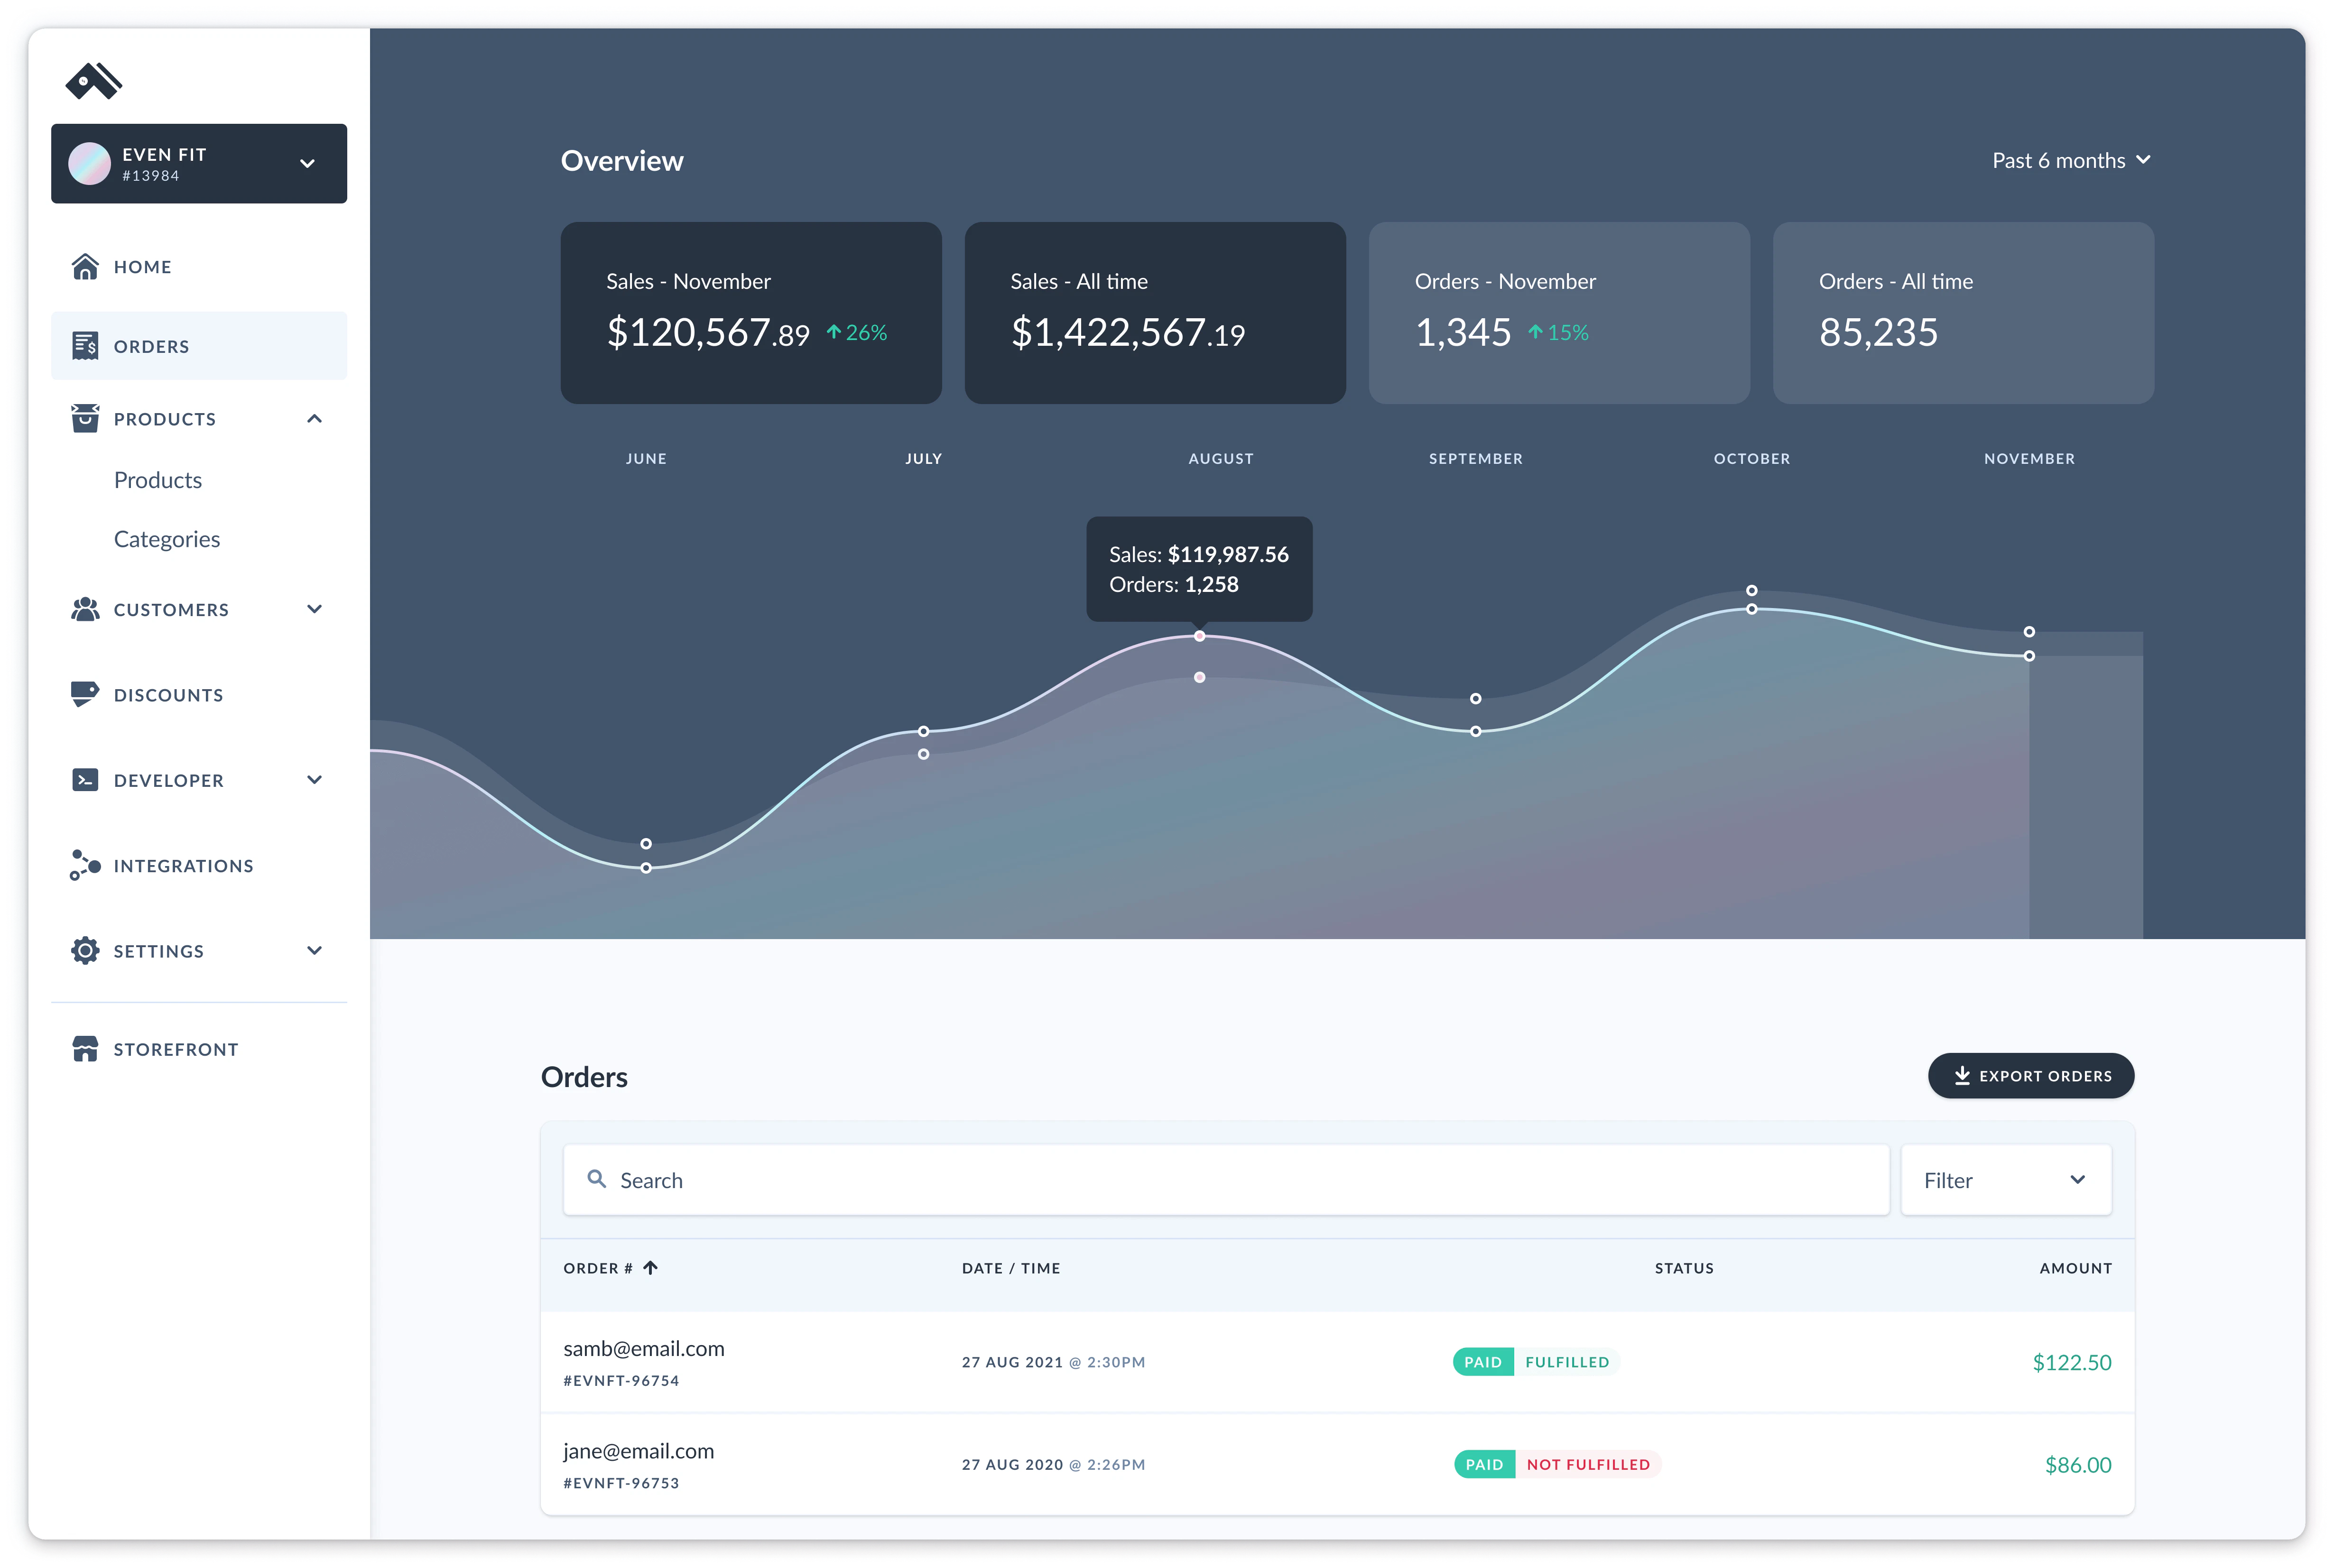Click the FULFILLED status badge
Viewport: 2334px width, 1568px height.
[1567, 1362]
